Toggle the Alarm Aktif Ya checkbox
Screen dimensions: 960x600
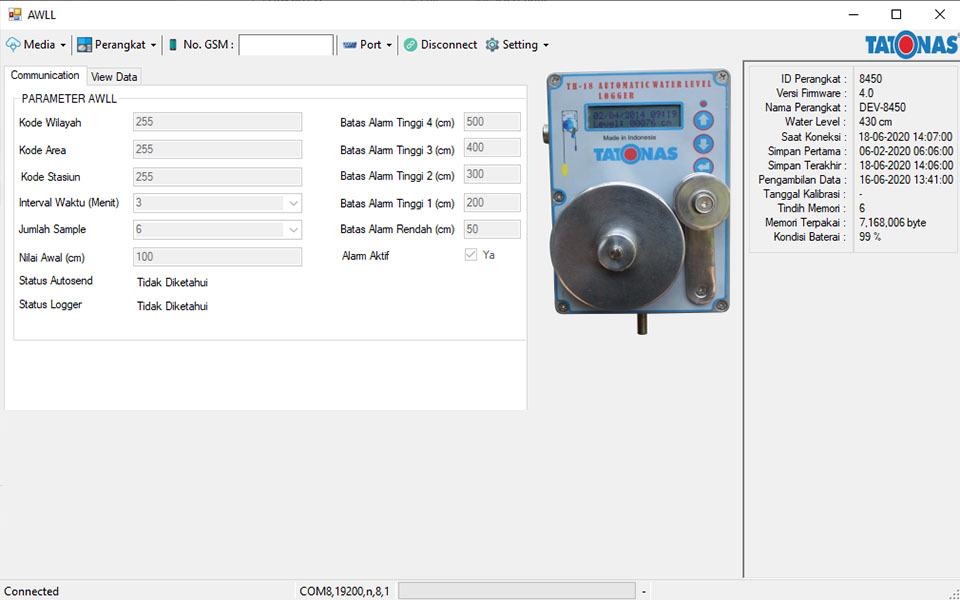471,255
